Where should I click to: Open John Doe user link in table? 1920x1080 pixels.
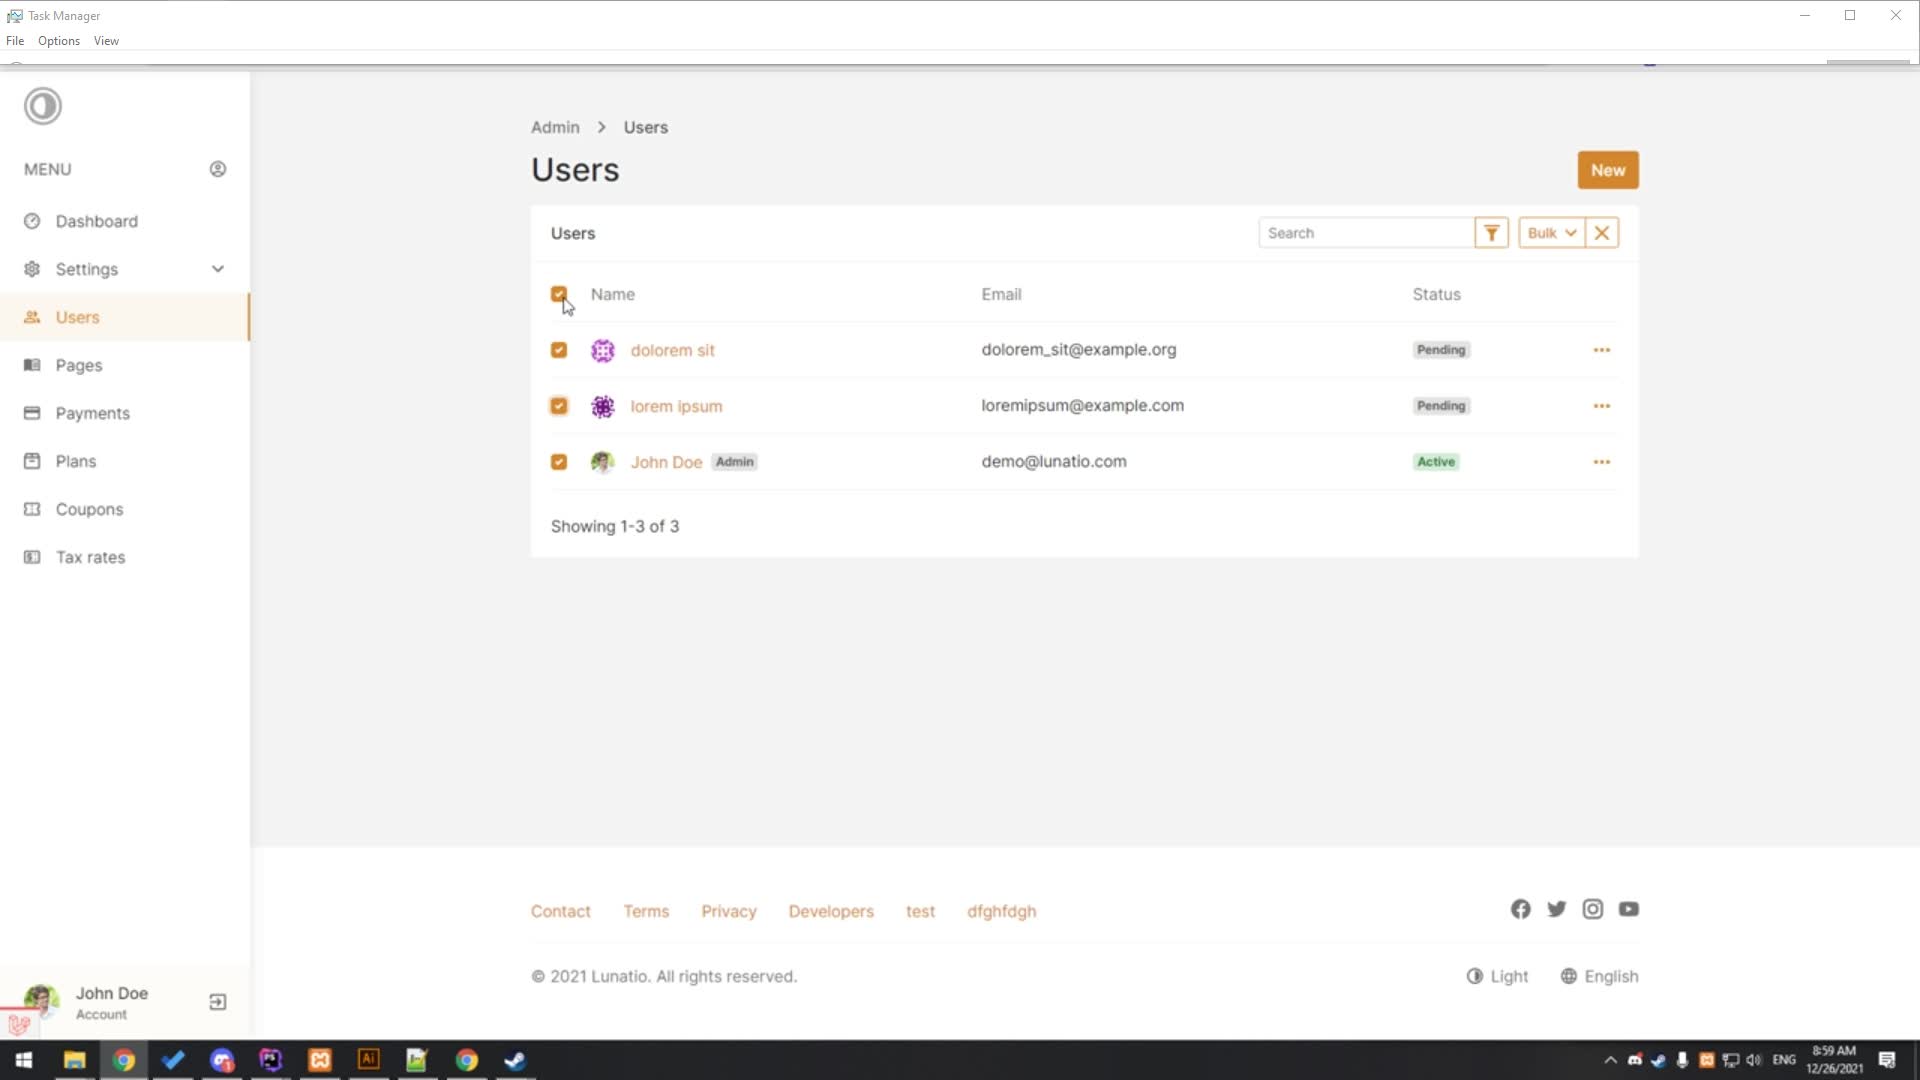[x=666, y=462]
